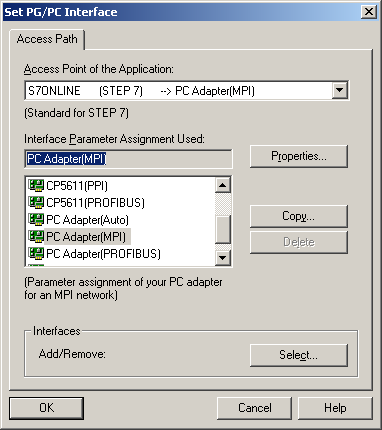Click the interface list scrollbar thumb
Viewport: 382px width, 430px height.
point(223,229)
